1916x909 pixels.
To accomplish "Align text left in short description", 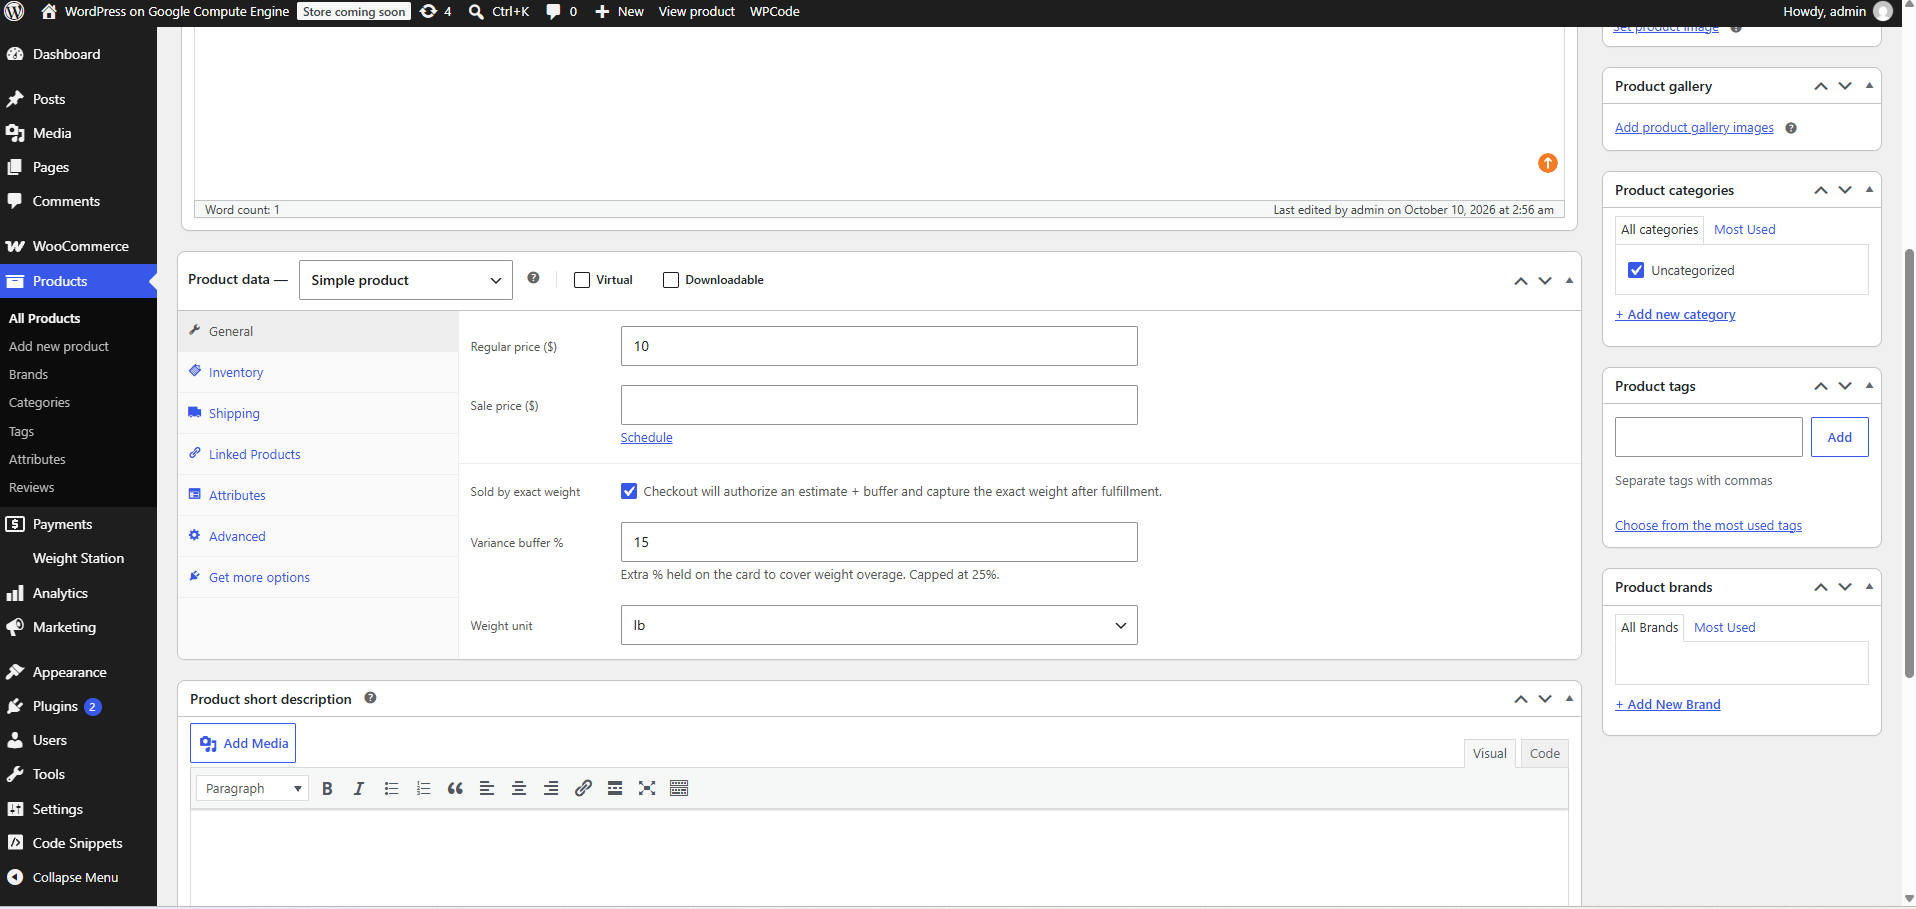I will 487,788.
